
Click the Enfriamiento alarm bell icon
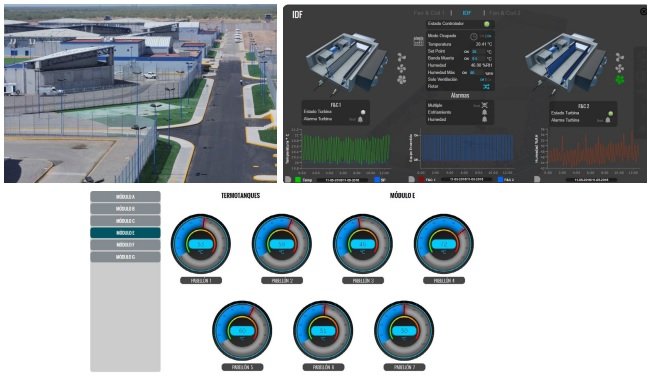tap(484, 112)
